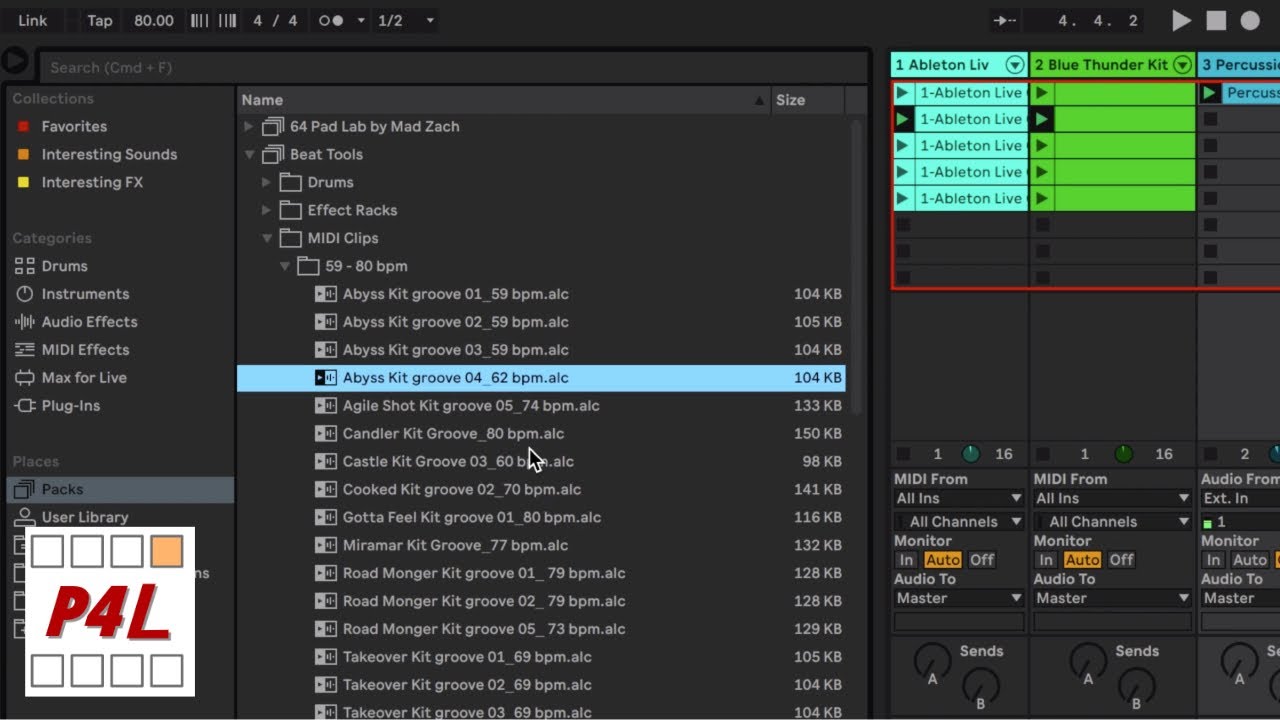Sort browser by Size column header
Screen dimensions: 1280x720
(x=807, y=100)
